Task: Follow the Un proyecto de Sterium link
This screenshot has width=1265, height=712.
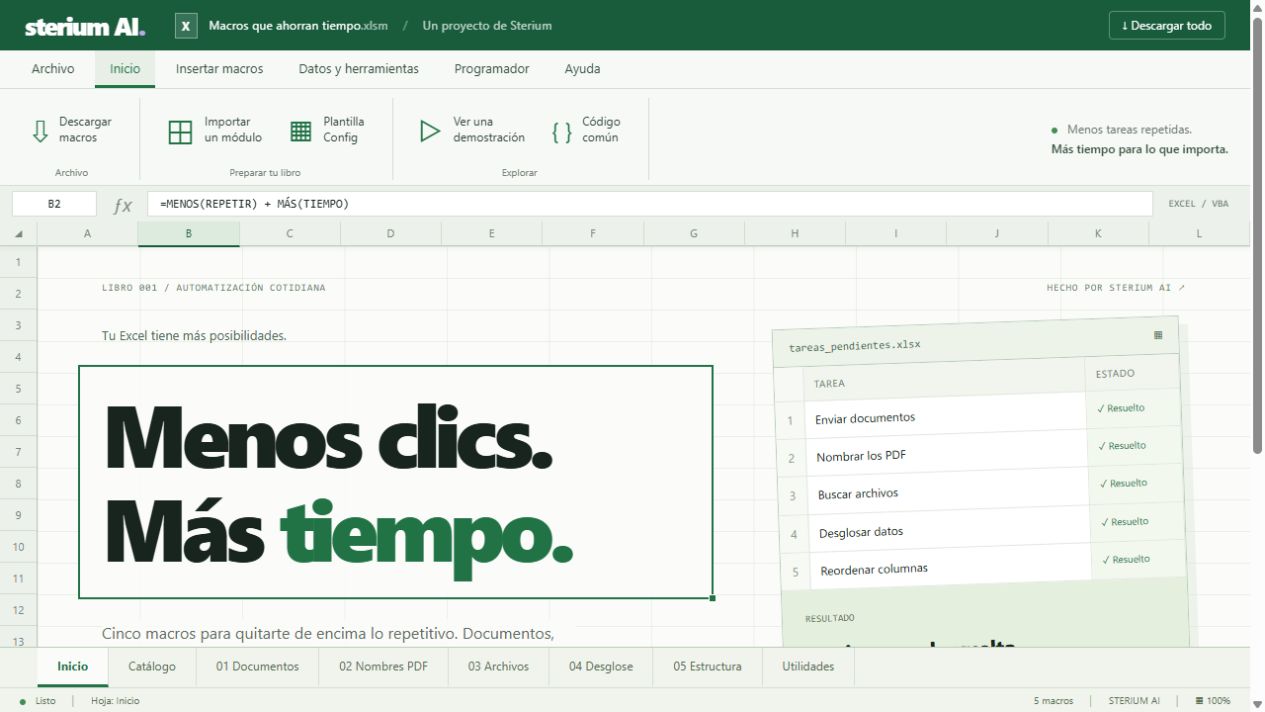Action: pos(487,26)
